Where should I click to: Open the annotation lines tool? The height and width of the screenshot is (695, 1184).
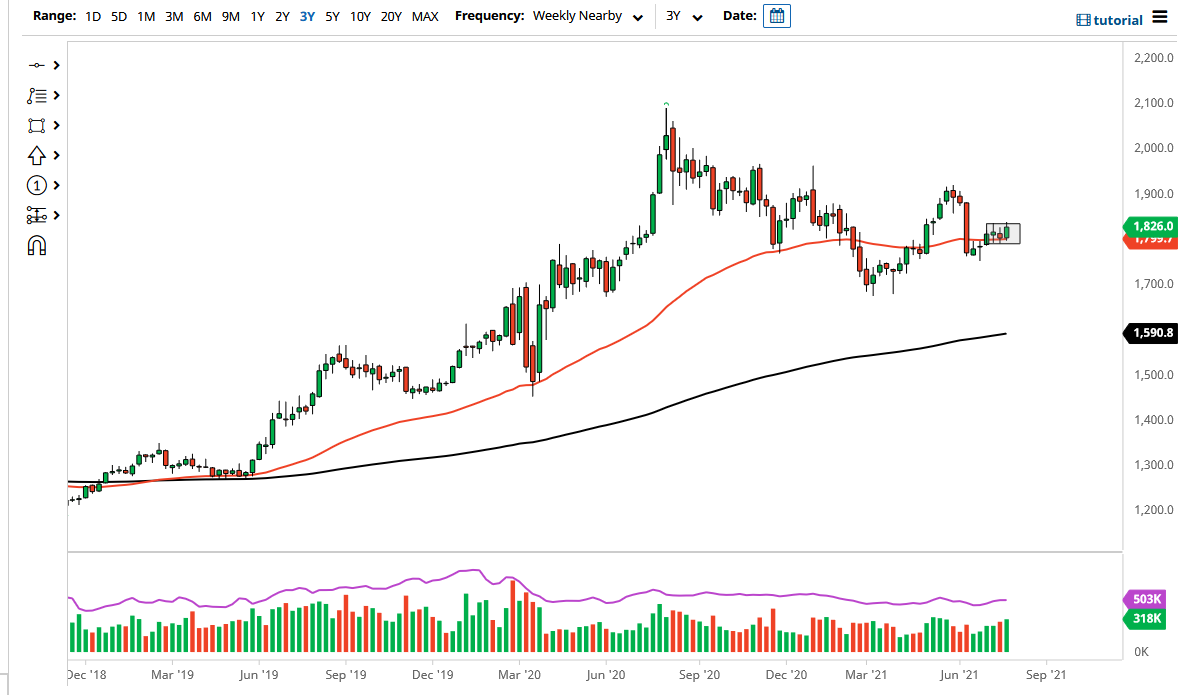(38, 95)
